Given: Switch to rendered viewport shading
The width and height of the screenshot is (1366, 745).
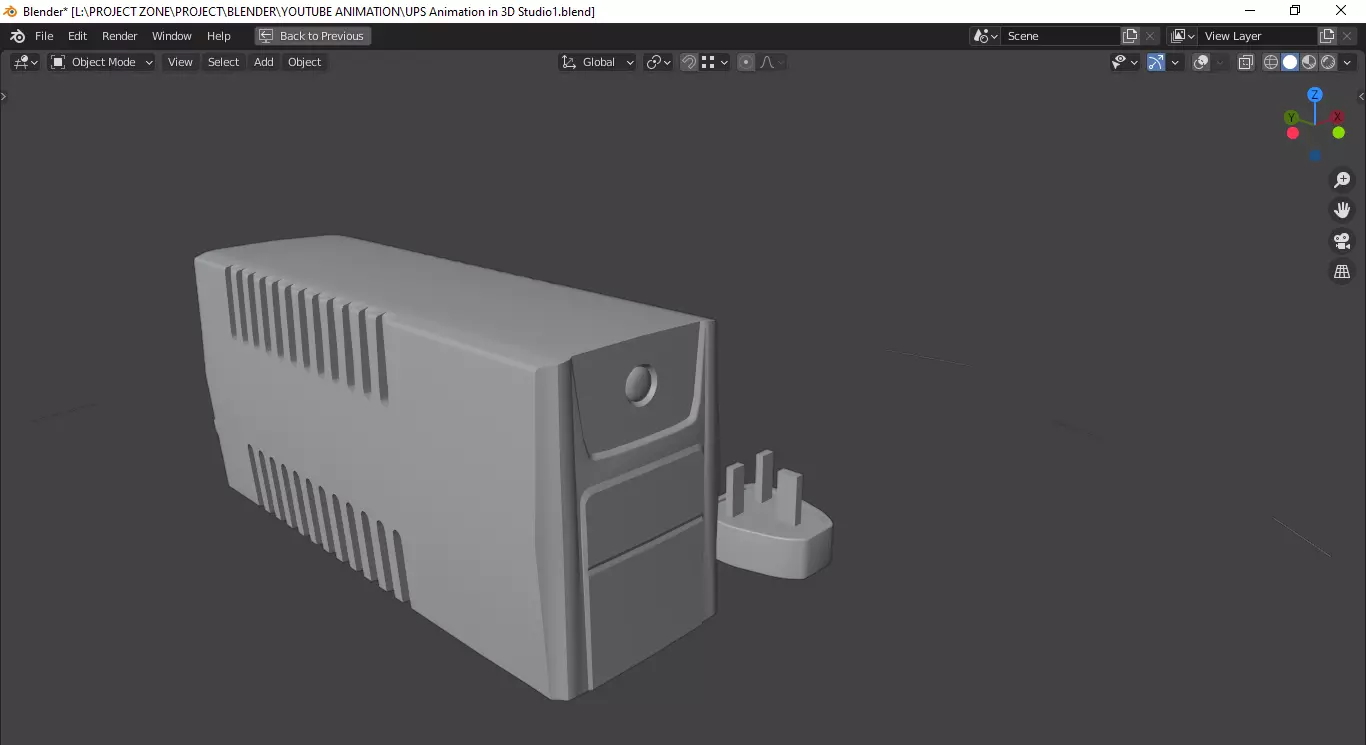Looking at the screenshot, I should pos(1328,62).
